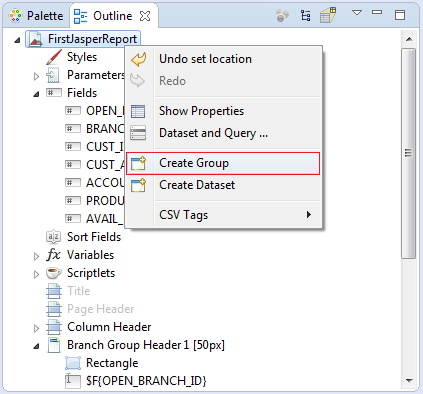The image size is (423, 394).
Task: Switch to the Palette tab
Action: pos(36,16)
